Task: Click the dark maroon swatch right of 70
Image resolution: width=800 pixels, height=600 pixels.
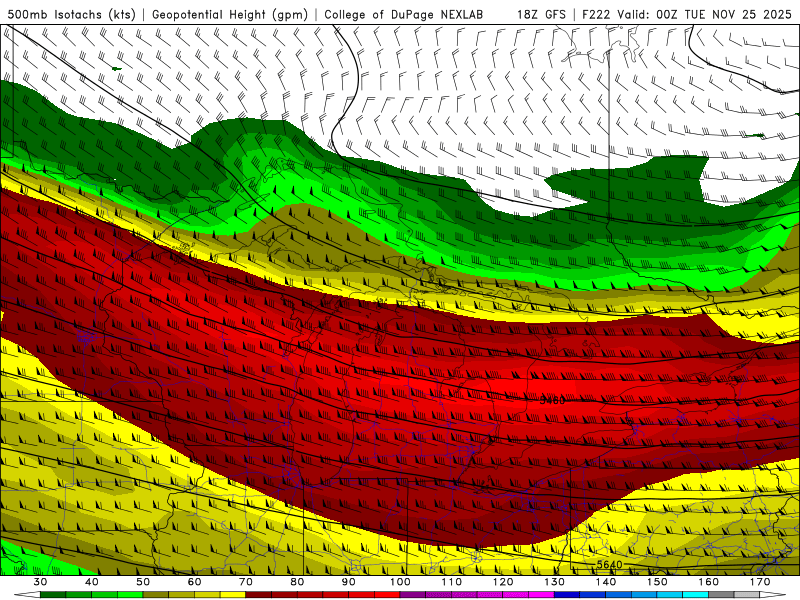Action: coord(259,595)
